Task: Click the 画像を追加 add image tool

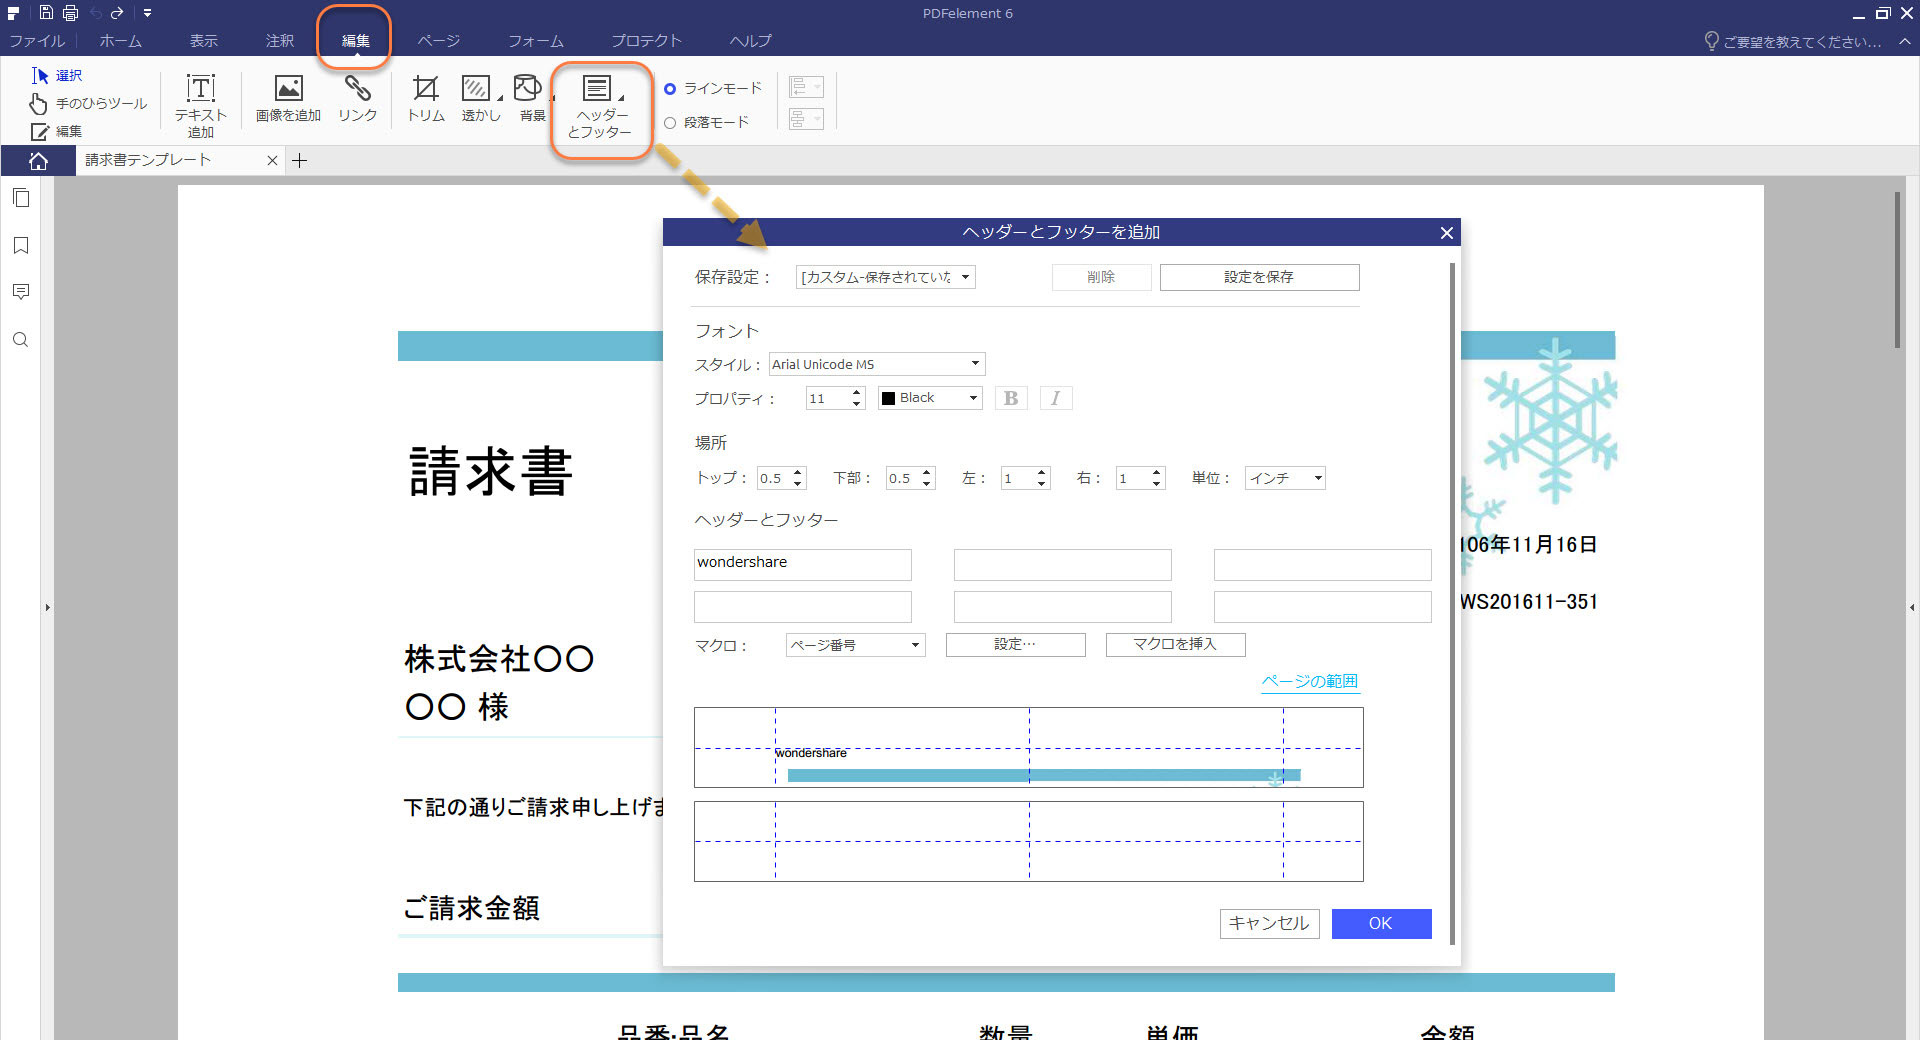Action: pyautogui.click(x=288, y=99)
